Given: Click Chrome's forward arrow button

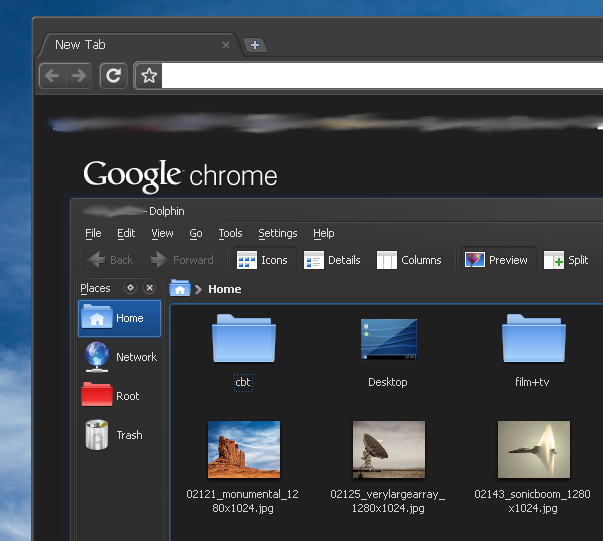Looking at the screenshot, I should 79,76.
